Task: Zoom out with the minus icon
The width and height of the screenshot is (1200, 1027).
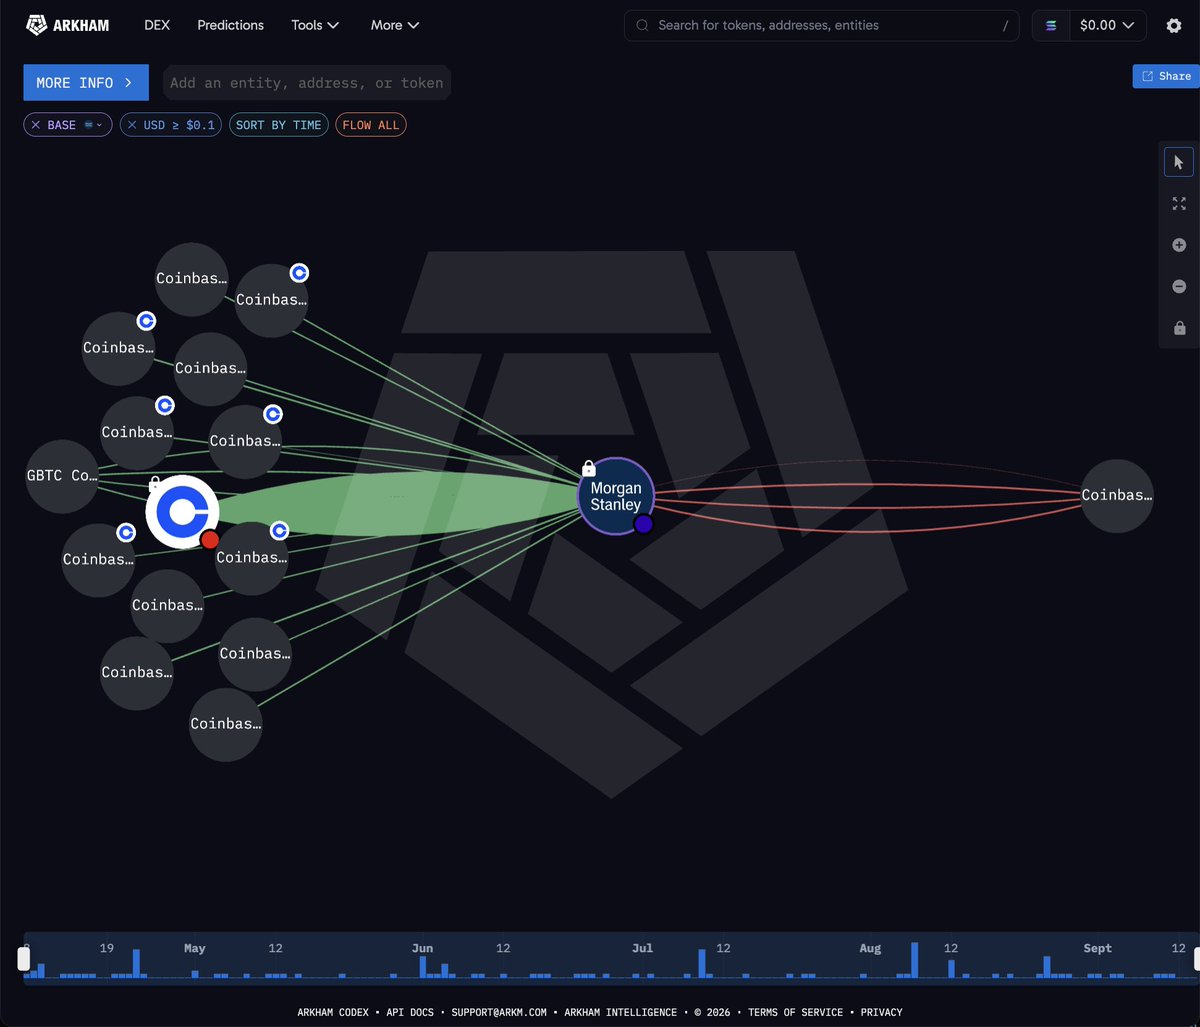Action: click(1179, 287)
